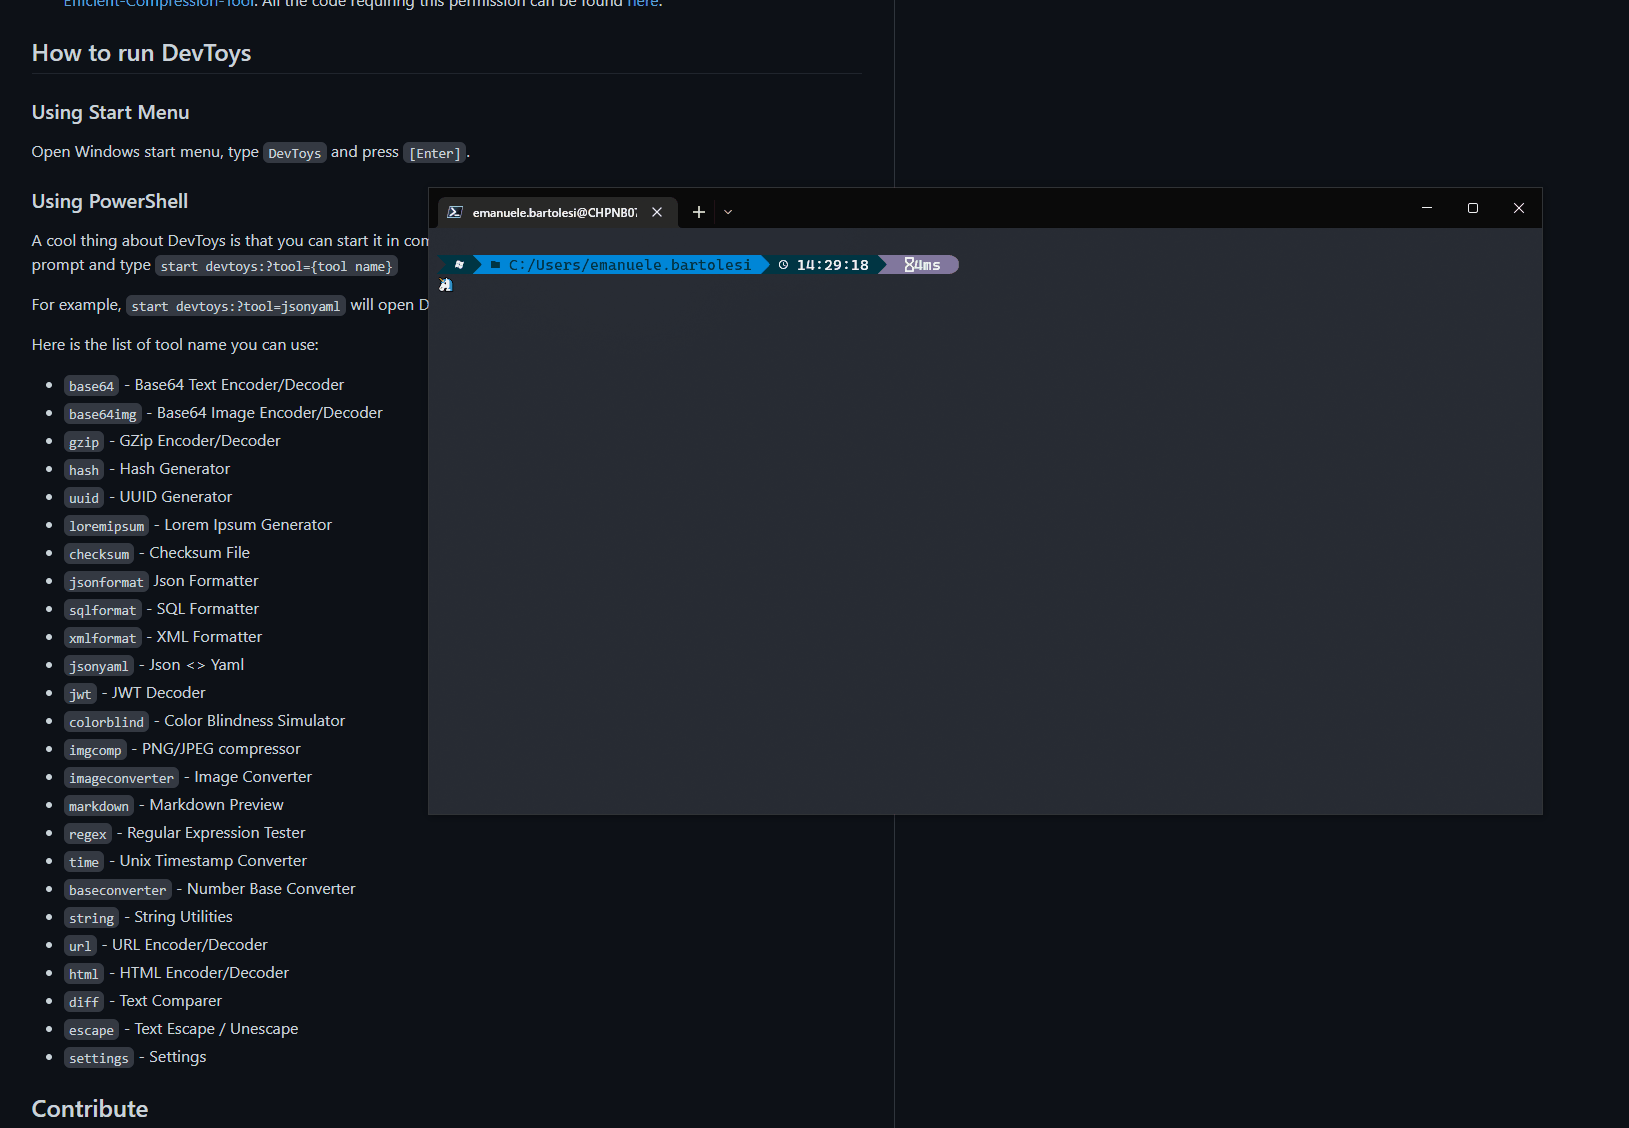Click the 'How to run DevToys' heading
This screenshot has width=1629, height=1128.
(x=142, y=53)
